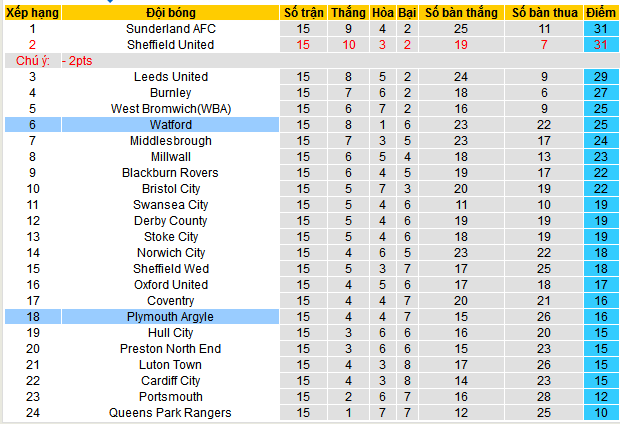Click the Sunderland AFC team name
The image size is (620, 424).
(x=170, y=29)
